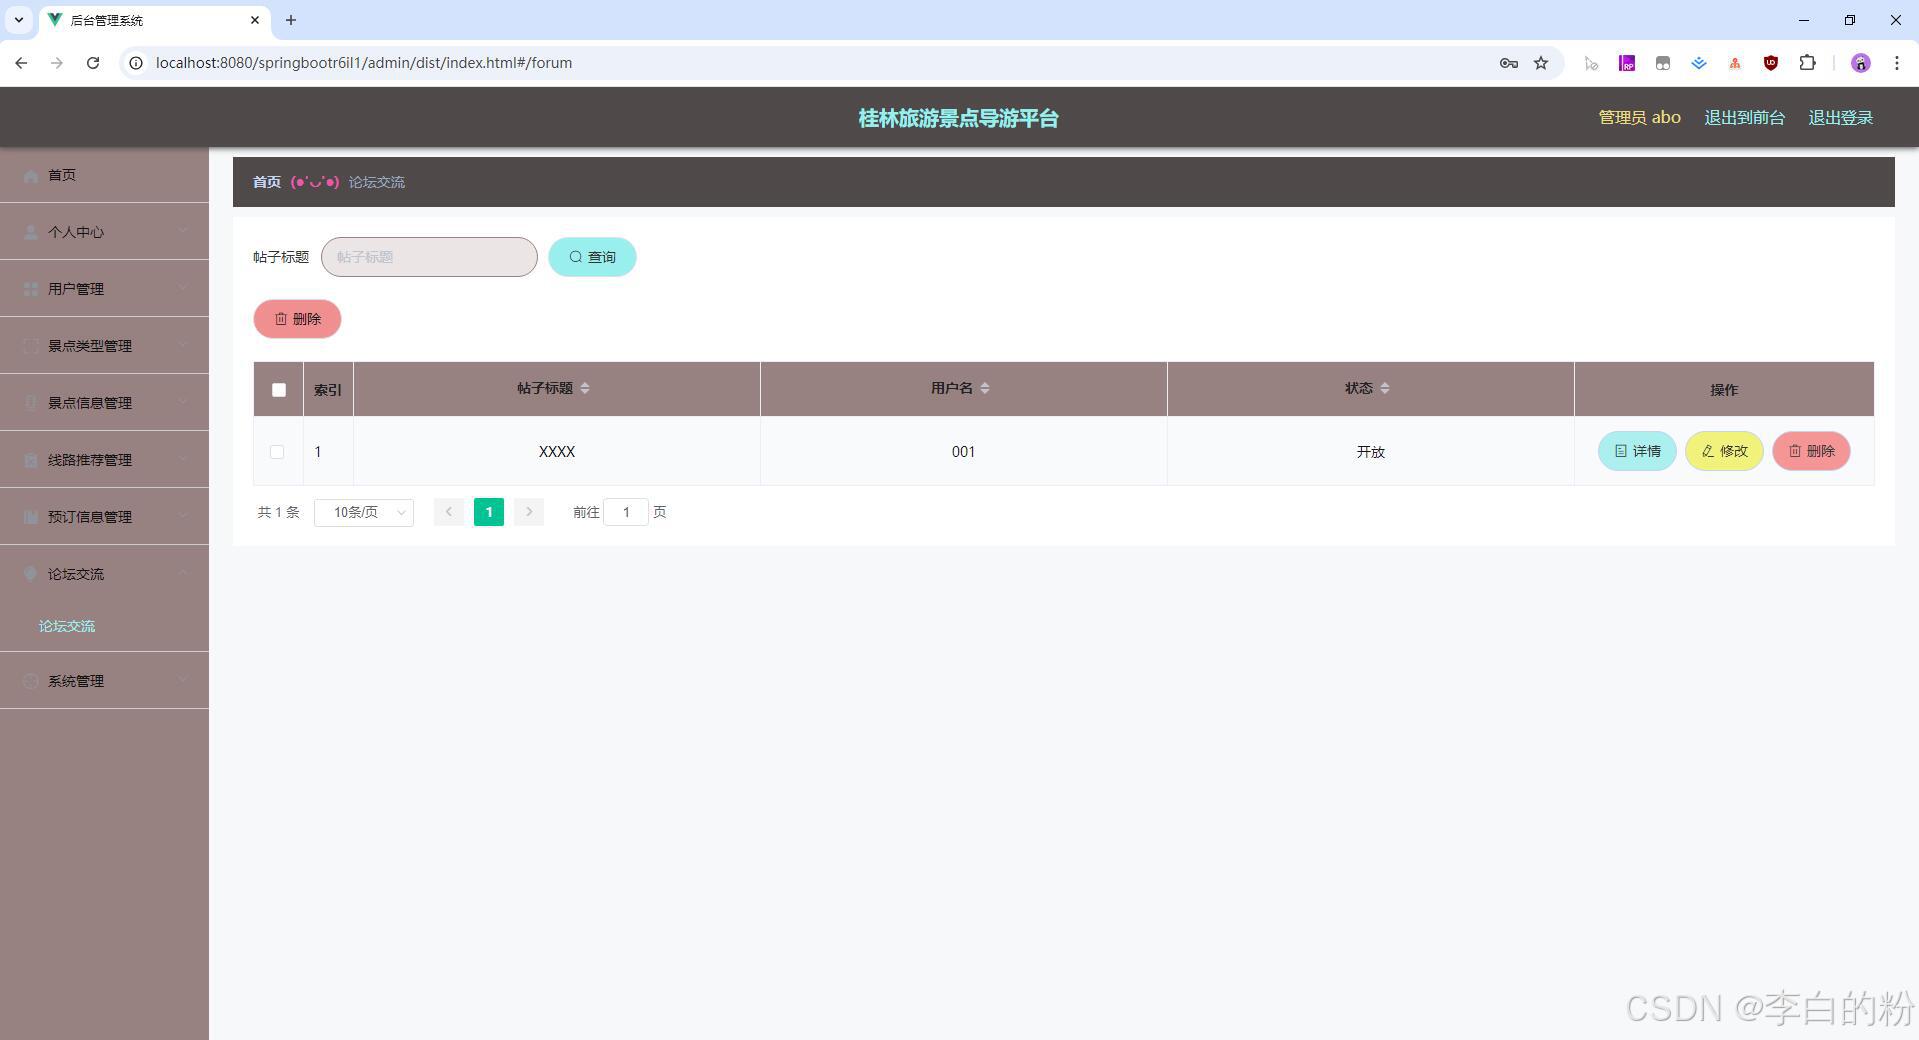Click 修改 button for row XXXX

[x=1724, y=451]
